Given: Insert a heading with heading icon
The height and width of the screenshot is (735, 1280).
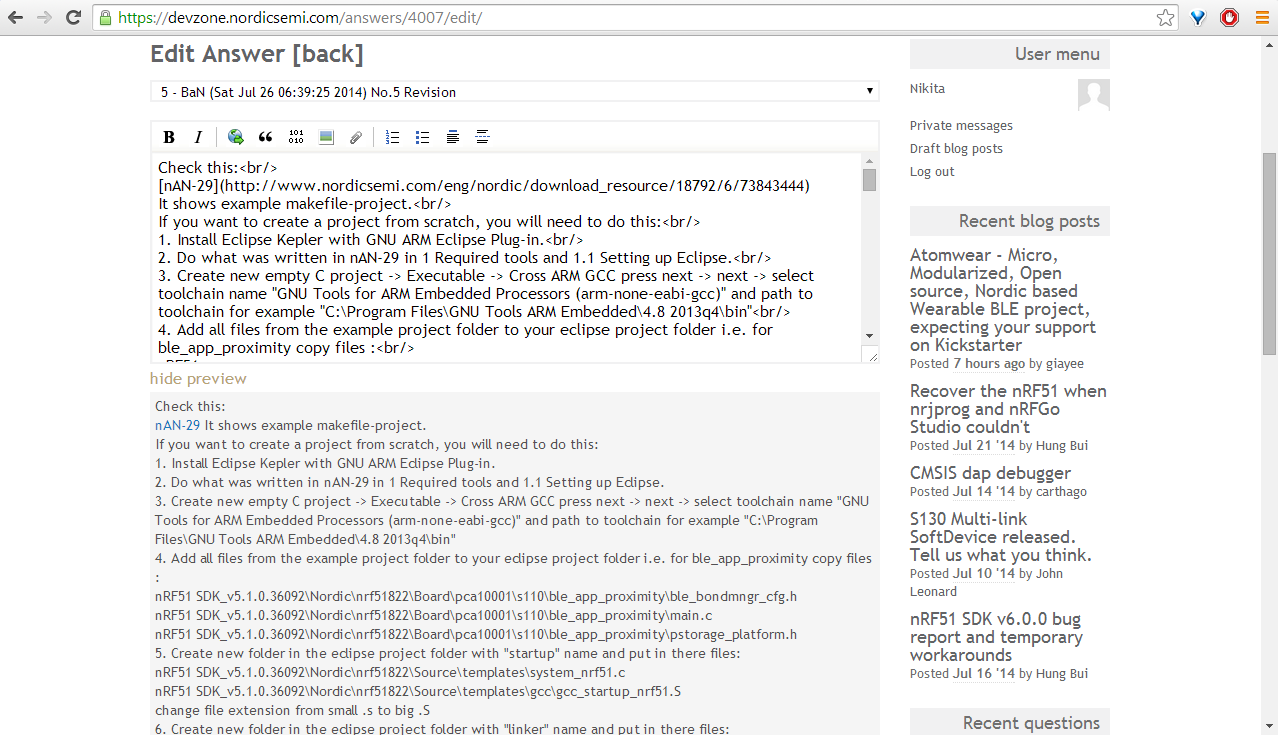Looking at the screenshot, I should tap(452, 137).
